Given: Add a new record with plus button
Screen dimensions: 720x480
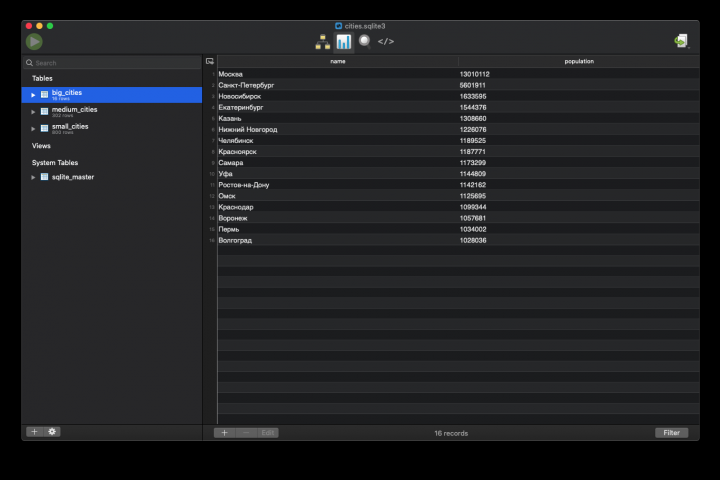Looking at the screenshot, I should pyautogui.click(x=225, y=433).
